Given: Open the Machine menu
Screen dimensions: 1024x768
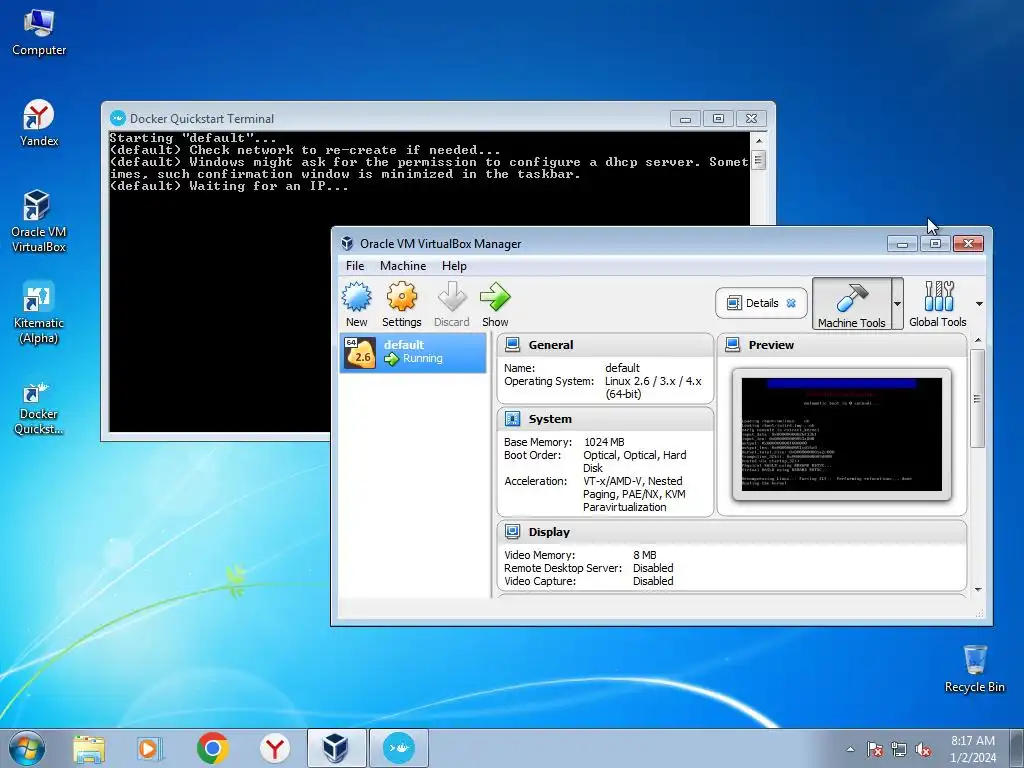Looking at the screenshot, I should 403,266.
